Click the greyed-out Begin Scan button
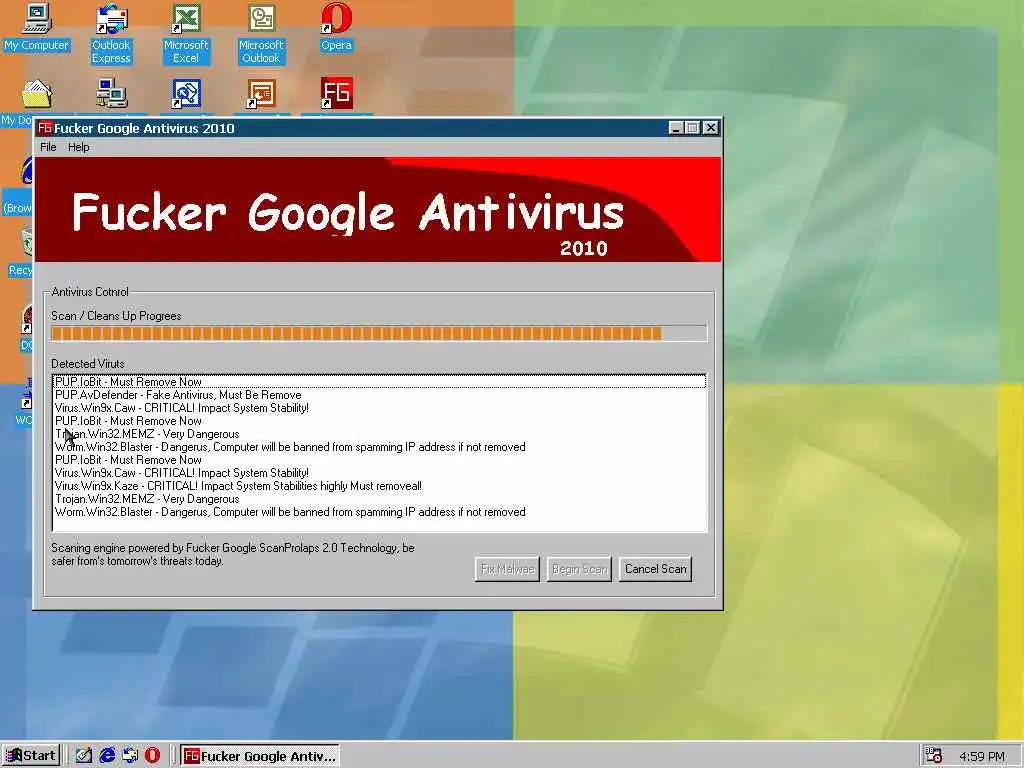The height and width of the screenshot is (768, 1024). (x=579, y=569)
